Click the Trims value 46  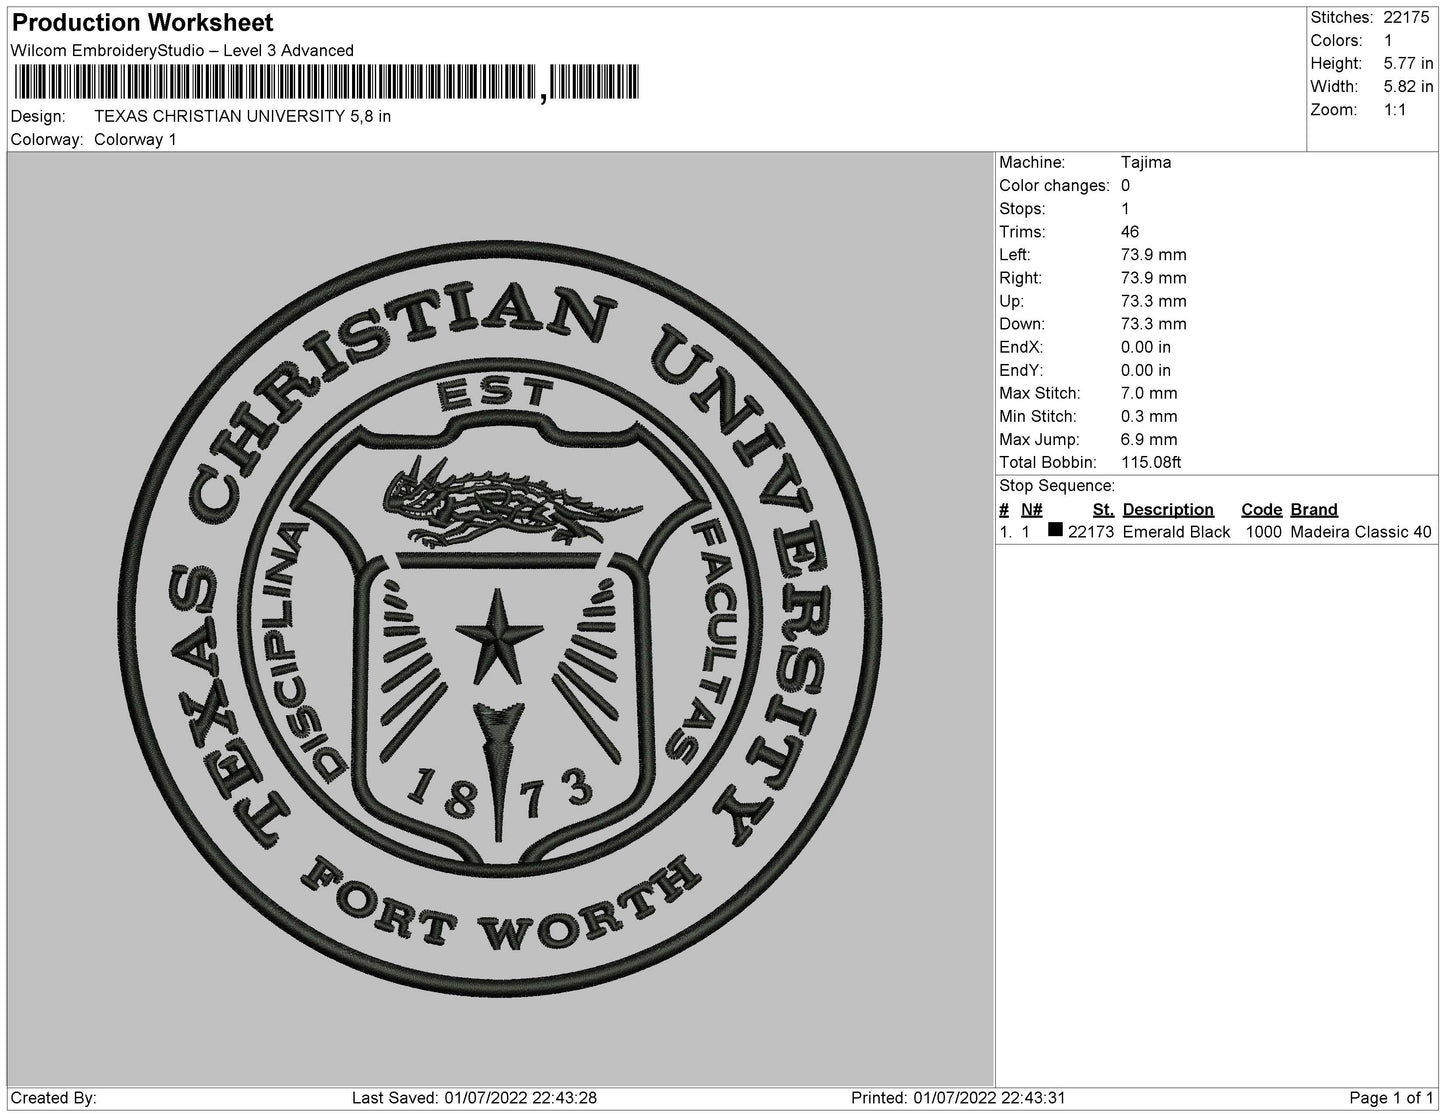(1130, 232)
